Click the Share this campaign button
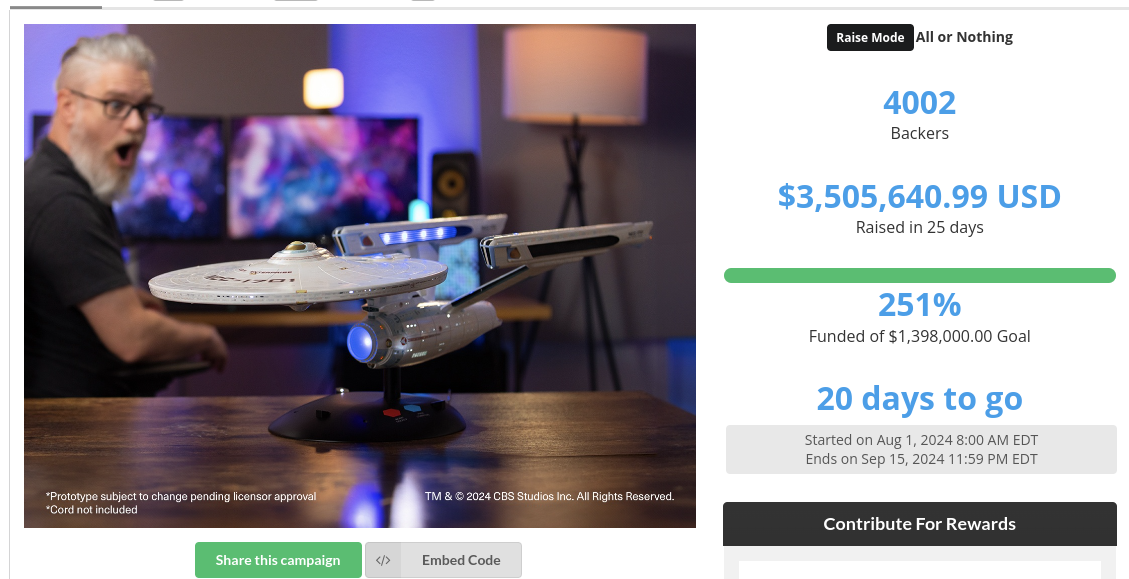1129x579 pixels. [x=278, y=560]
